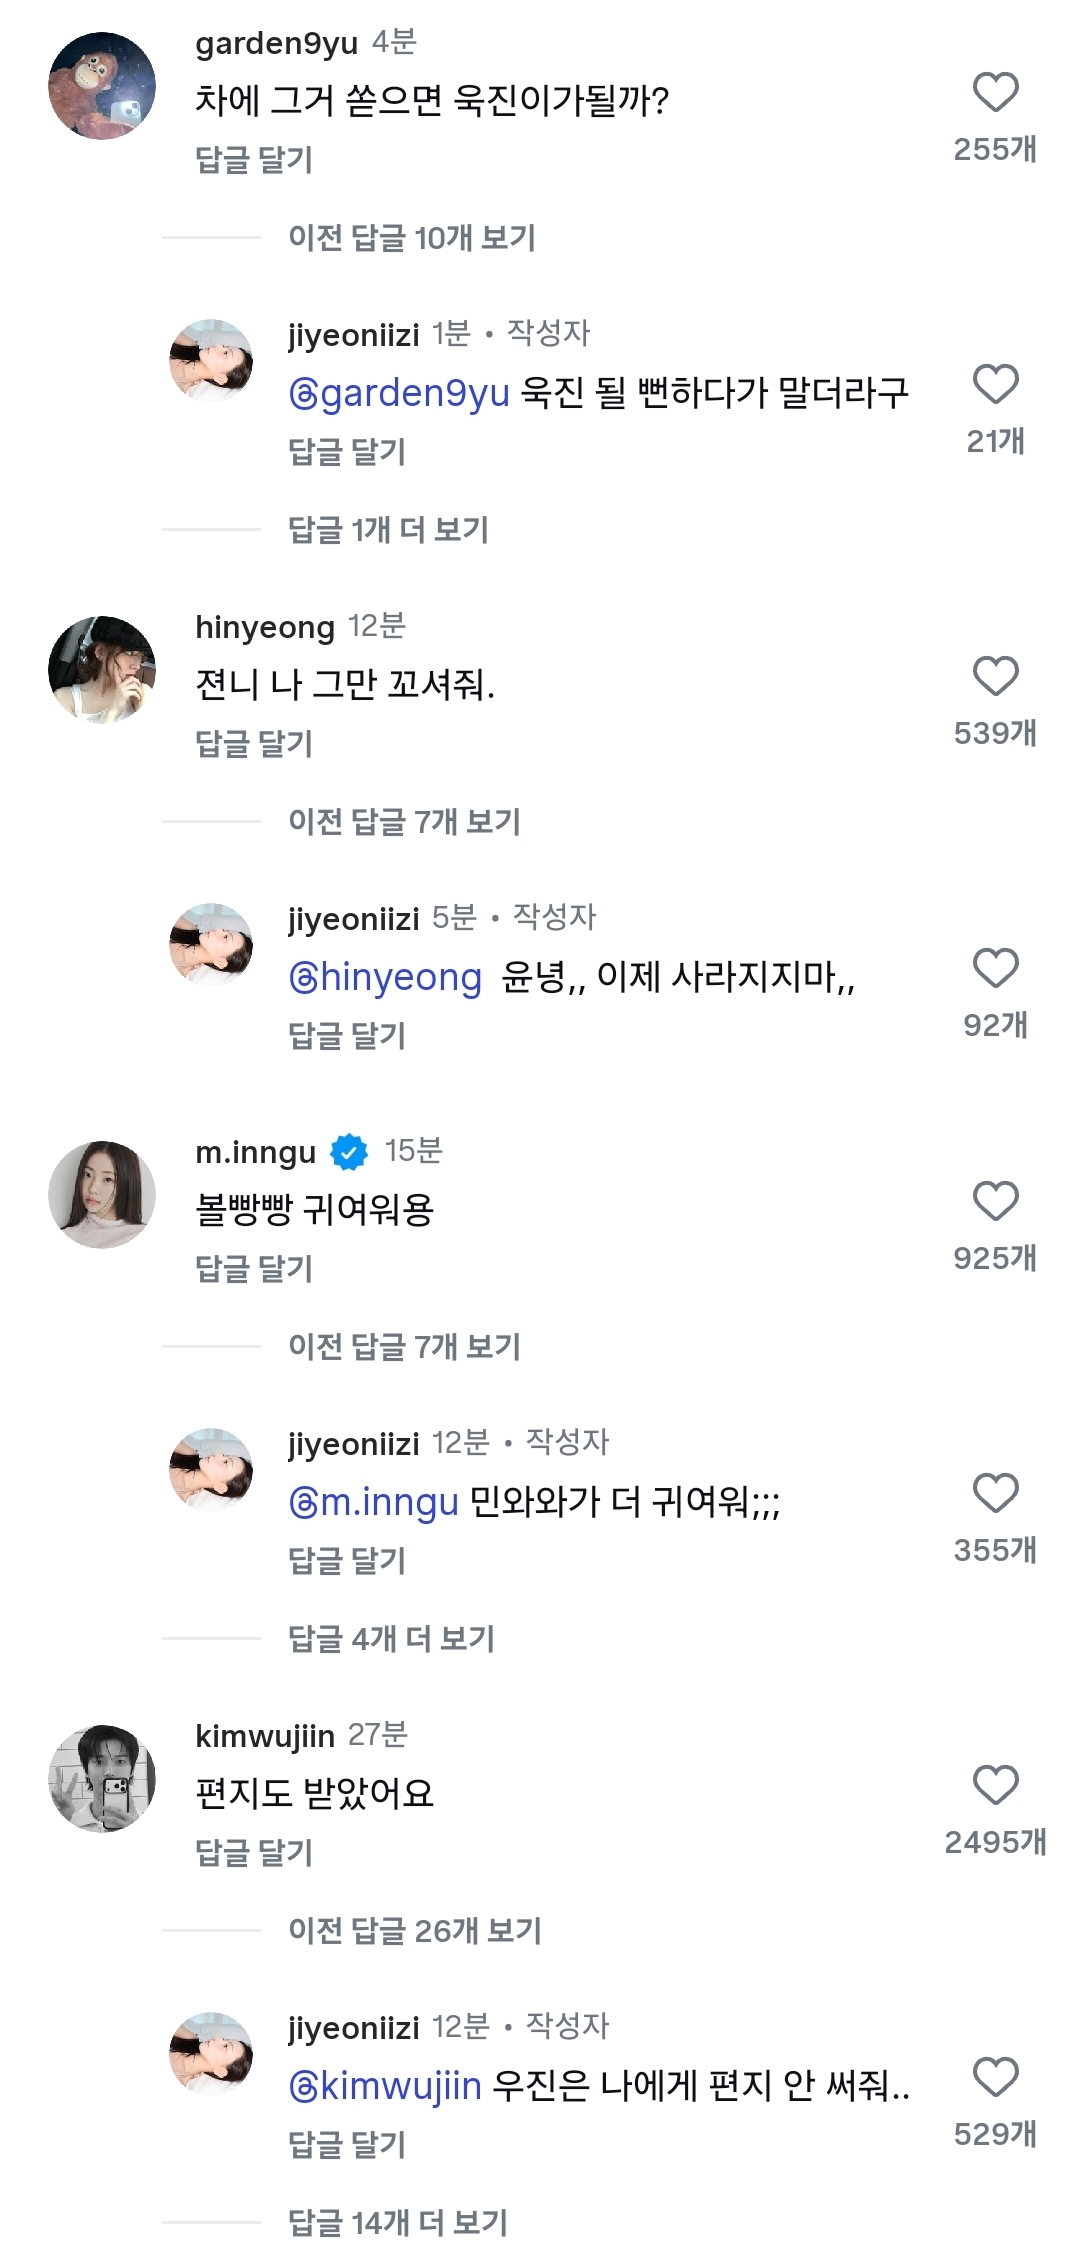Open kimwujiin's profile picture
This screenshot has width=1080, height=2258.
click(x=102, y=1779)
